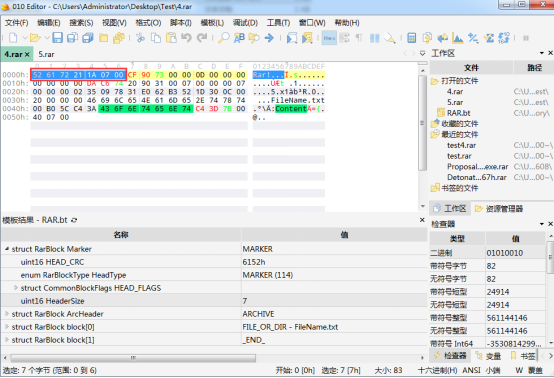Collapse the struct RarBlock Marker row
554x378 pixels.
(x=7, y=249)
